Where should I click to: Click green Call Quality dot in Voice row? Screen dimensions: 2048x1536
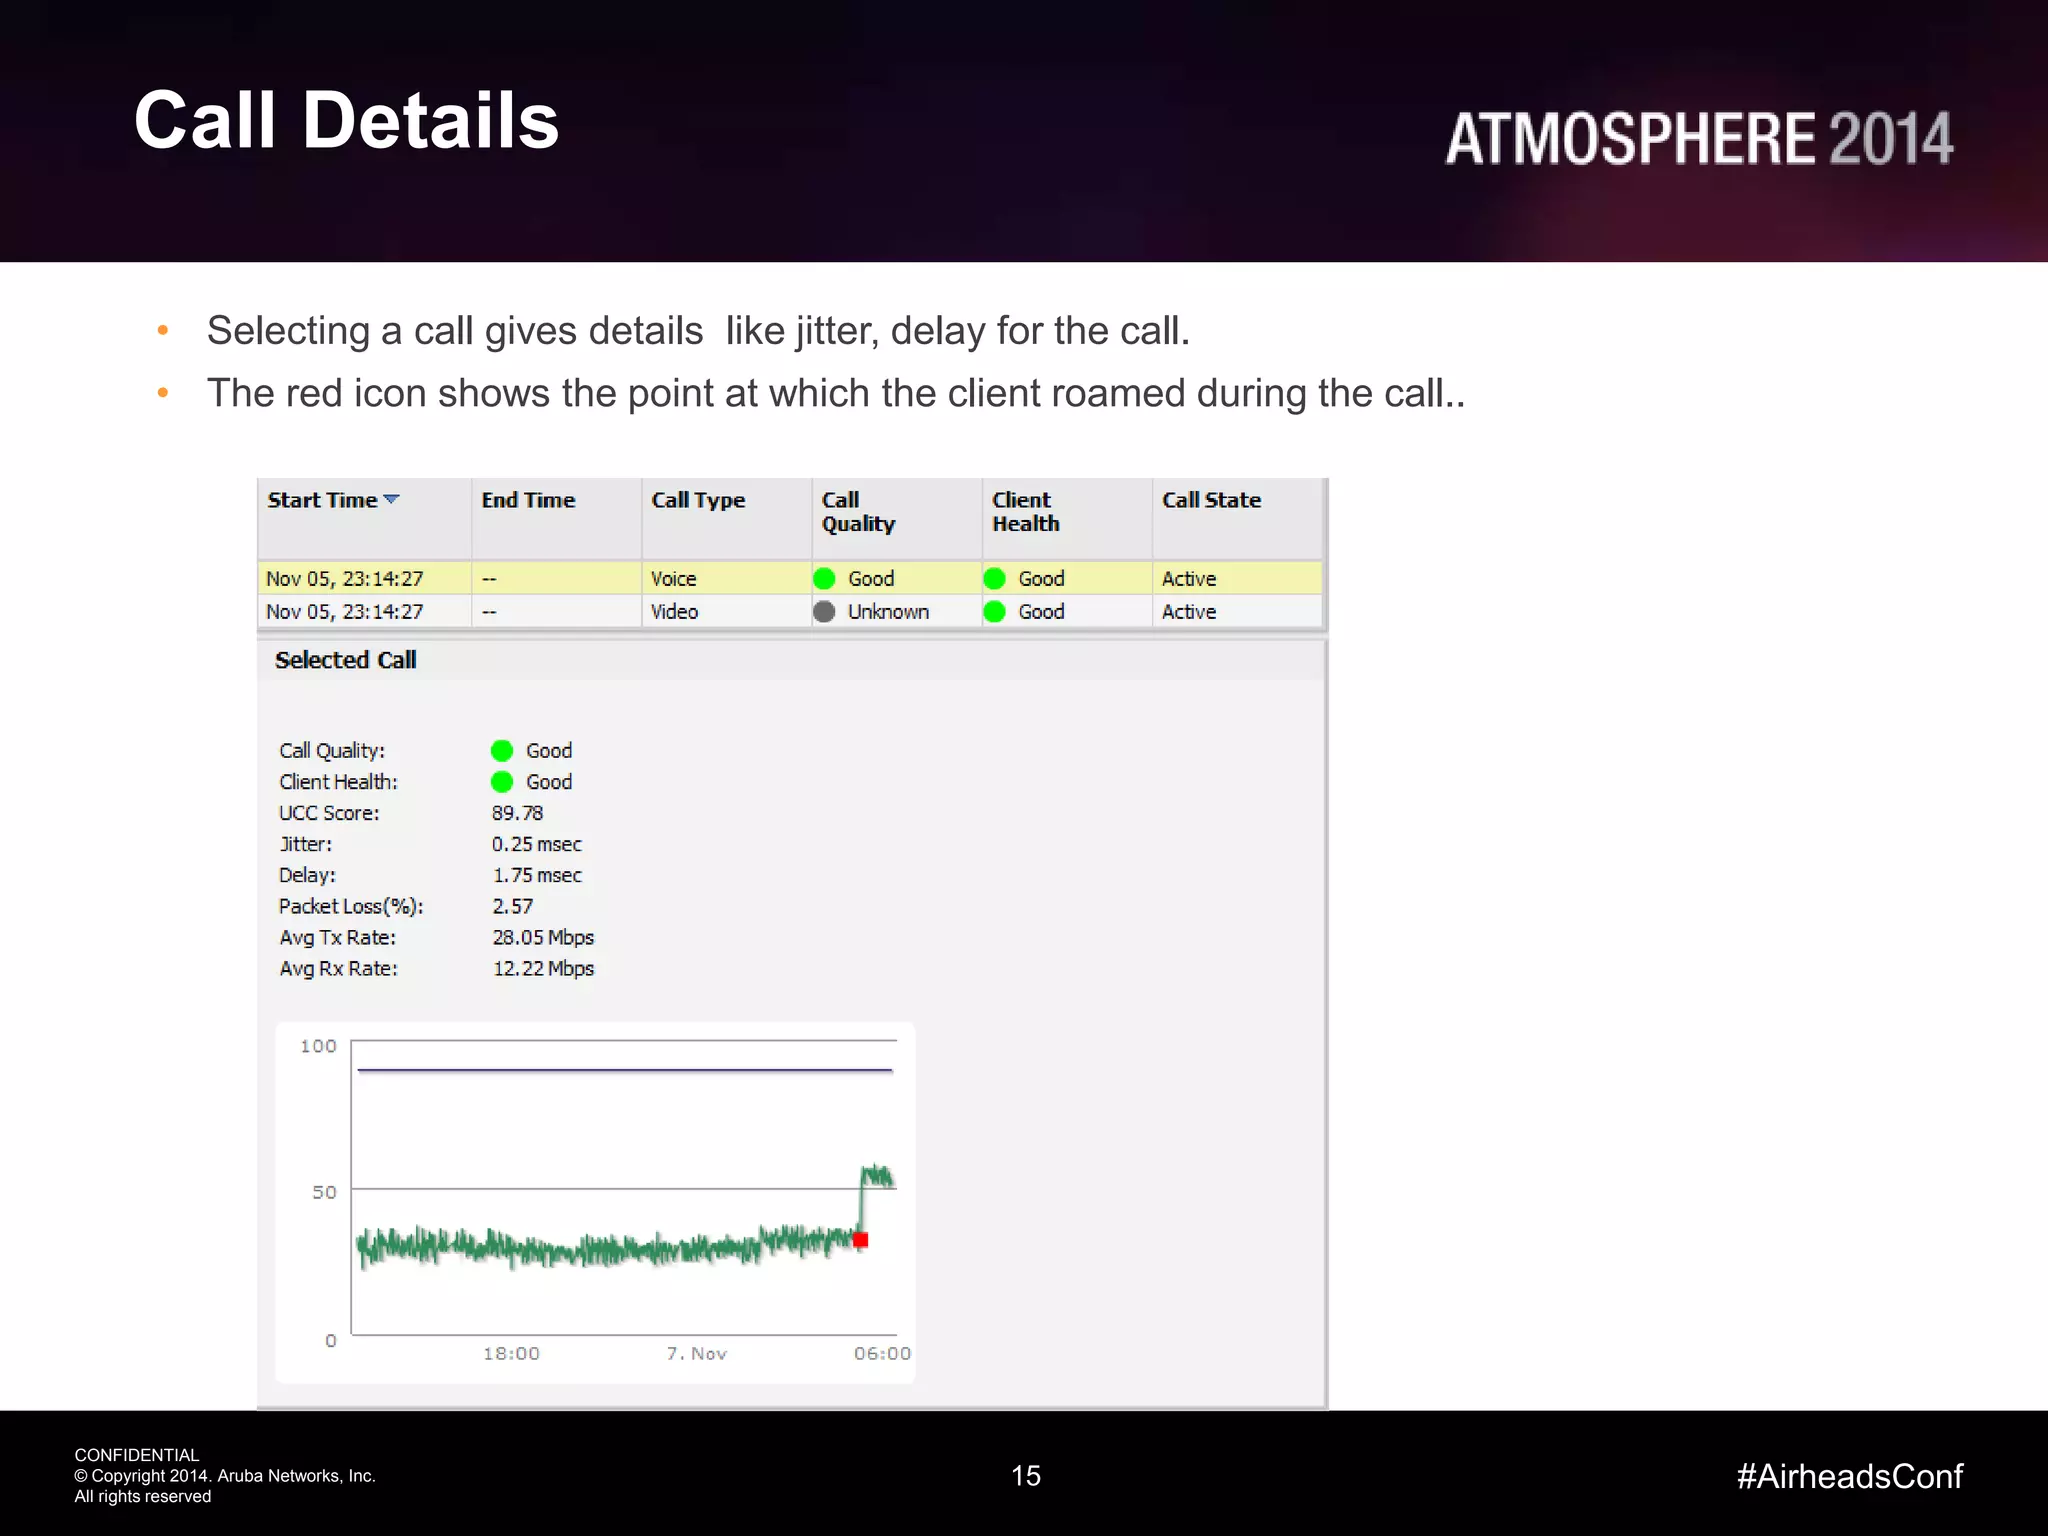[824, 579]
